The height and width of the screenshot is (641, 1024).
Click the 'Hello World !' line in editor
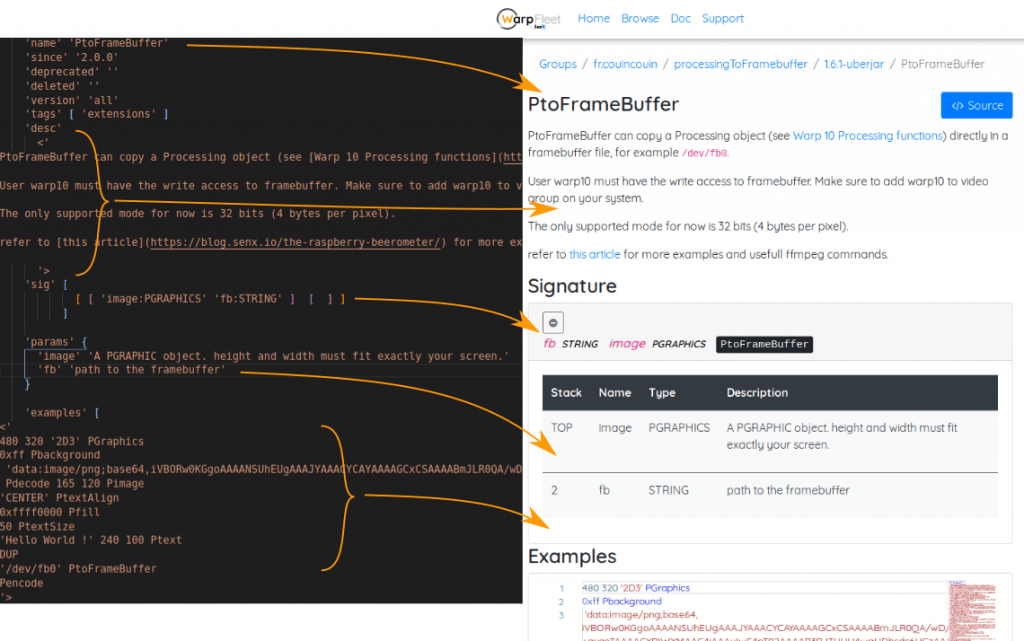tap(91, 540)
